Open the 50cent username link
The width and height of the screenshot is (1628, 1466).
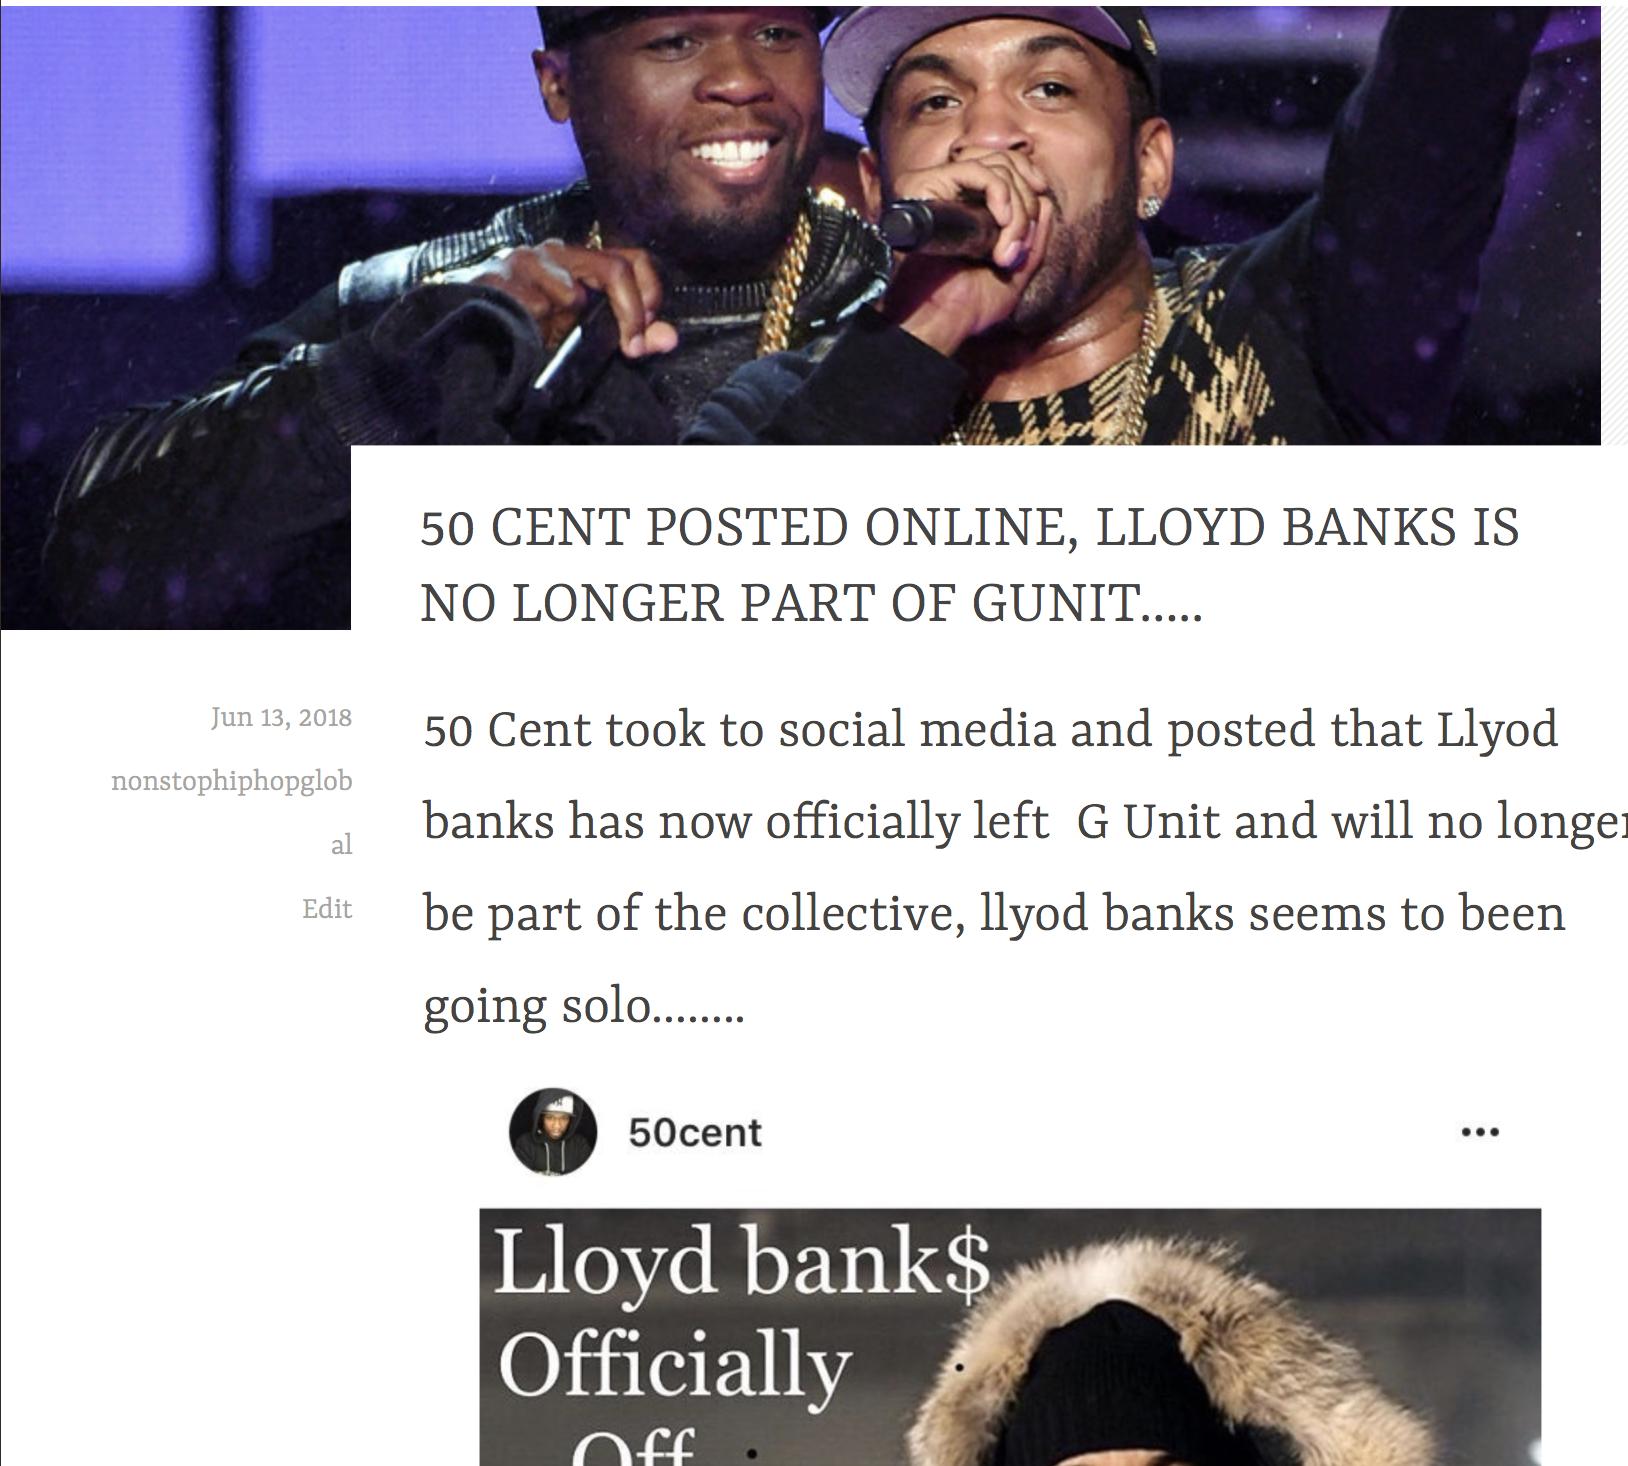(695, 1133)
